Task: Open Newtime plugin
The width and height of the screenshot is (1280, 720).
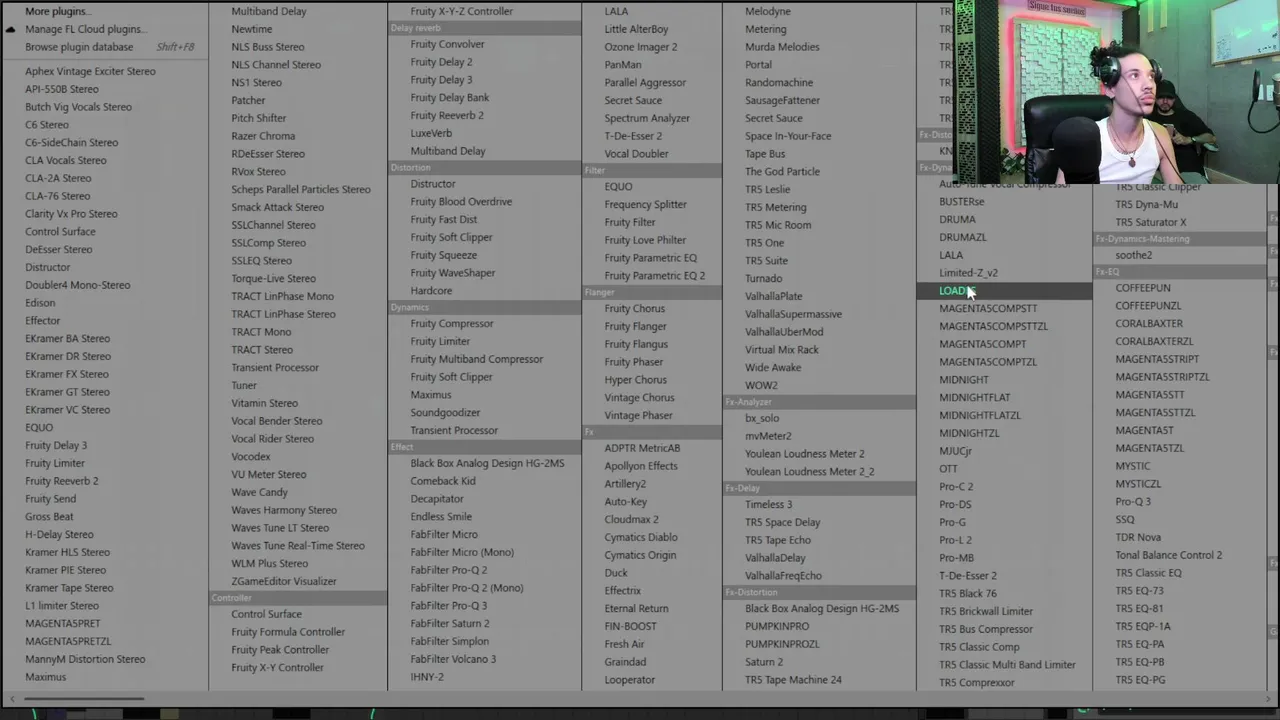Action: [x=251, y=29]
